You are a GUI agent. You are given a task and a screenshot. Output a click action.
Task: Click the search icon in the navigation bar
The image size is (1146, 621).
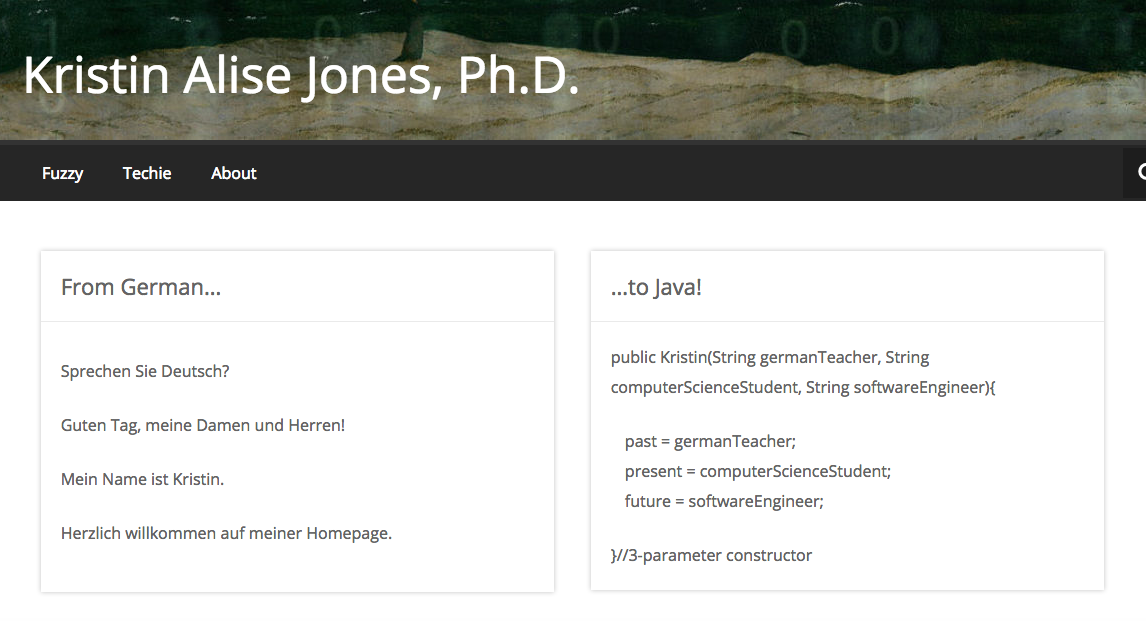click(1139, 174)
